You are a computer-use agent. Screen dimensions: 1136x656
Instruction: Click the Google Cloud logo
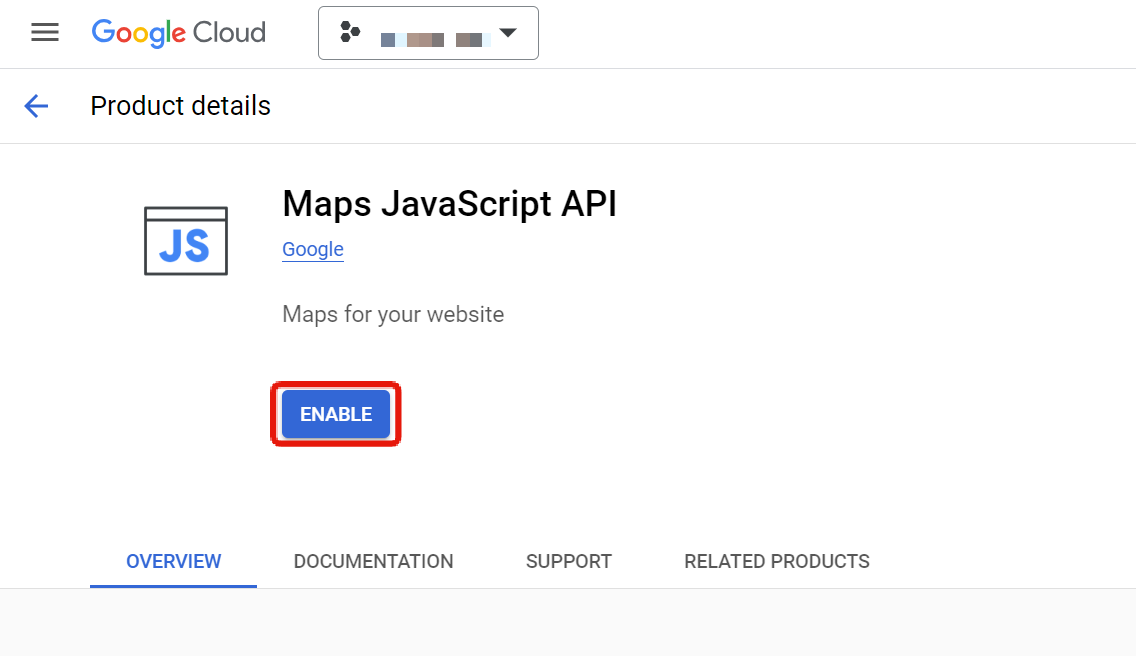tap(178, 33)
